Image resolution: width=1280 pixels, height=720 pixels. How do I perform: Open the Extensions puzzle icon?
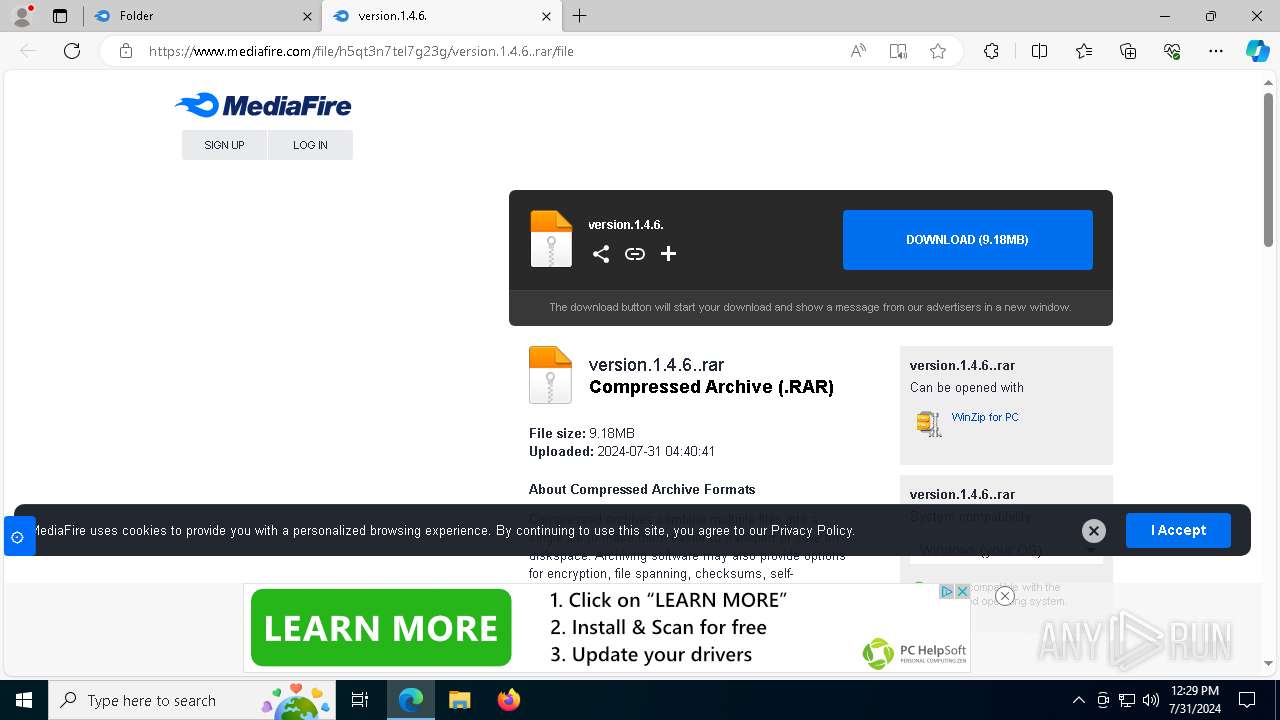991,51
